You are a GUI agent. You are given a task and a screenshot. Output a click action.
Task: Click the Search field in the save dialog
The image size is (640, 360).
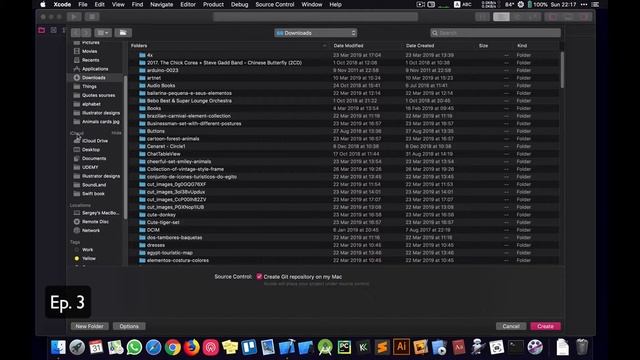coord(495,33)
